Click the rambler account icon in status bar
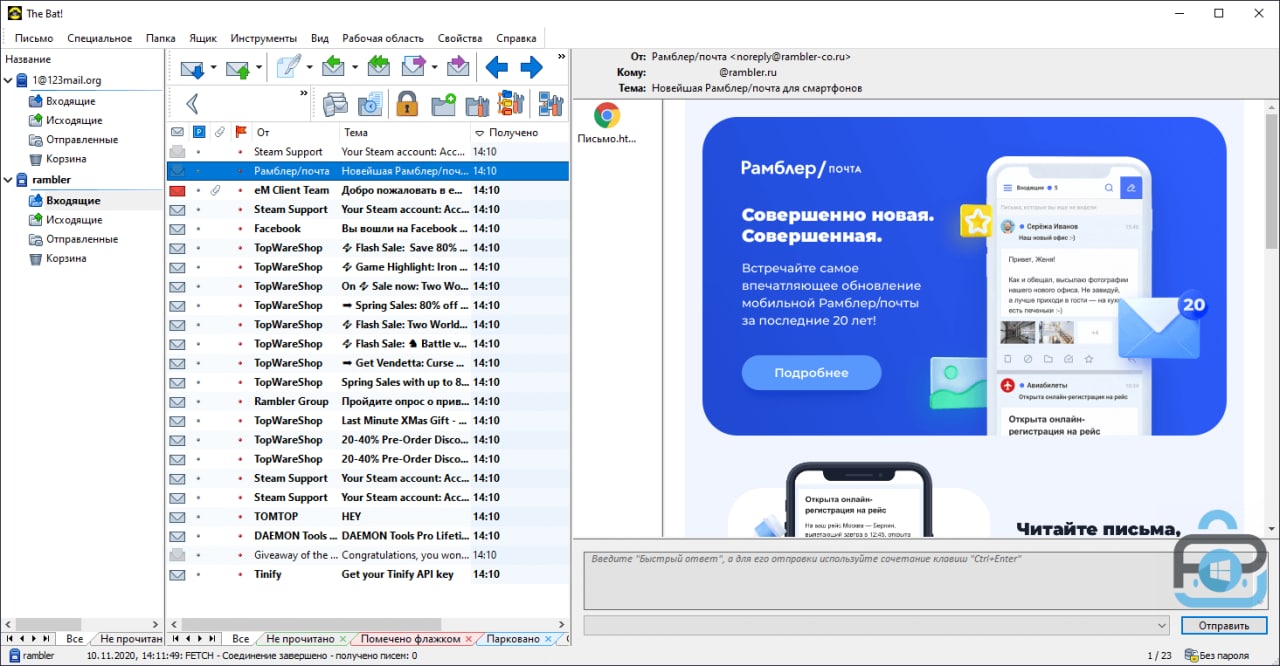The height and width of the screenshot is (666, 1280). pos(14,655)
